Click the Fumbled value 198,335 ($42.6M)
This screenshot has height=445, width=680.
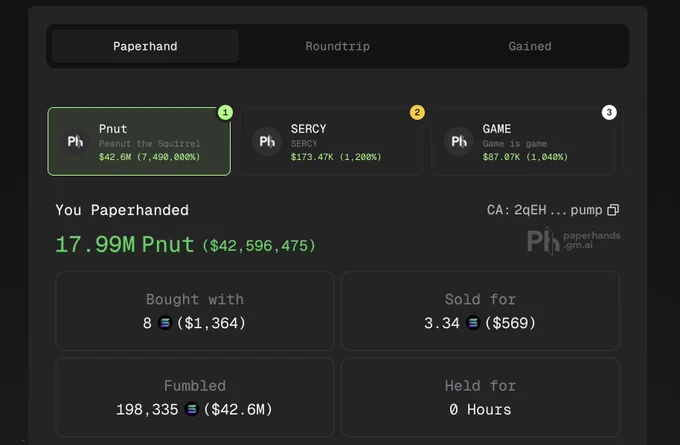pyautogui.click(x=194, y=409)
